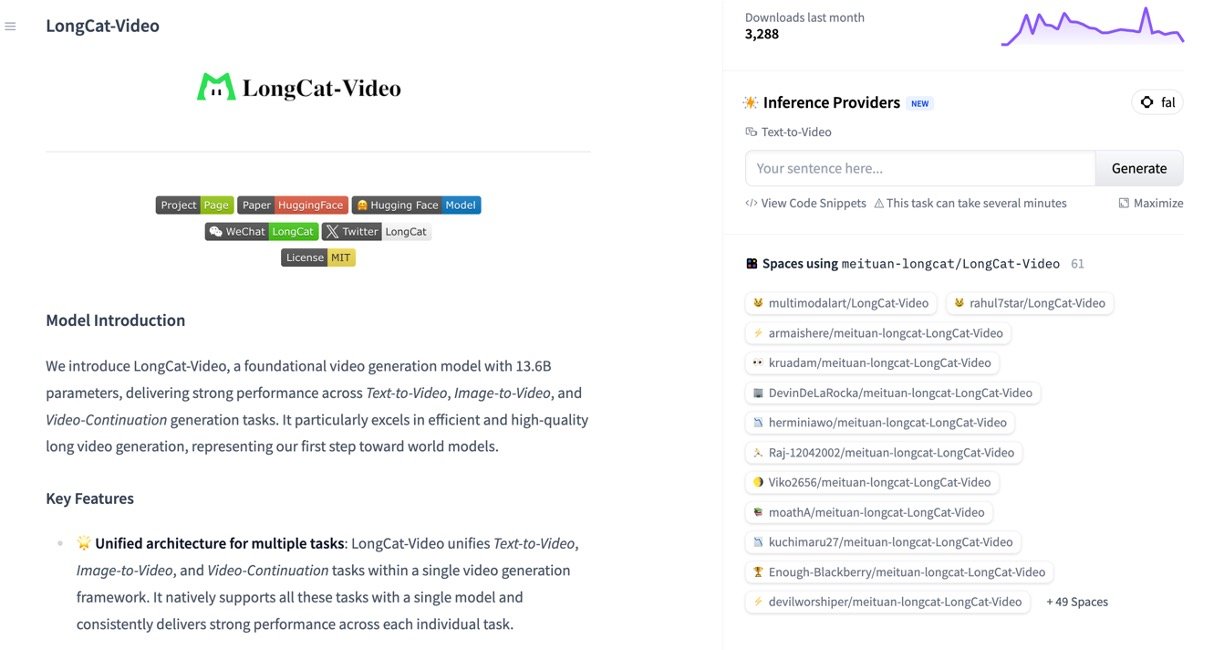Open the Twitter LongCat badge
The height and width of the screenshot is (650, 1224).
click(376, 231)
